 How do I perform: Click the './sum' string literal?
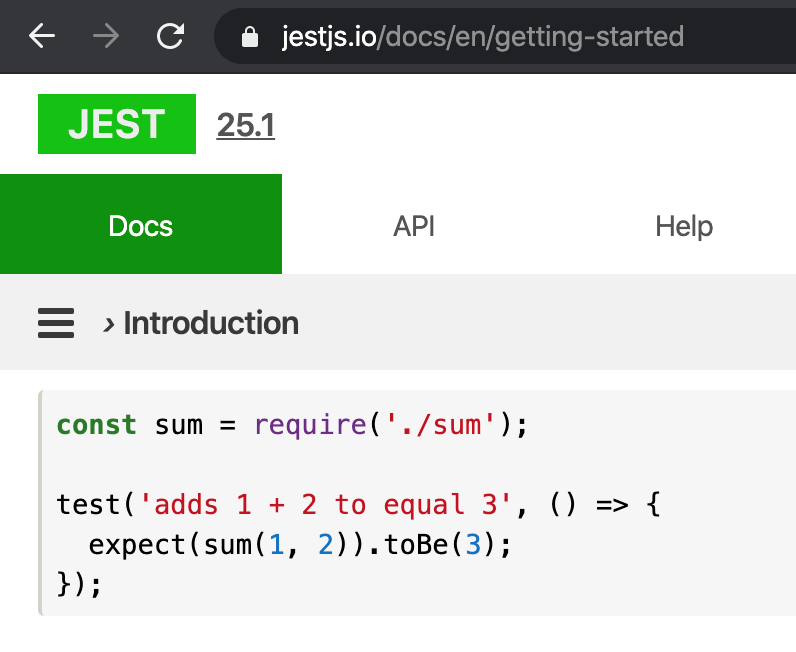[440, 425]
